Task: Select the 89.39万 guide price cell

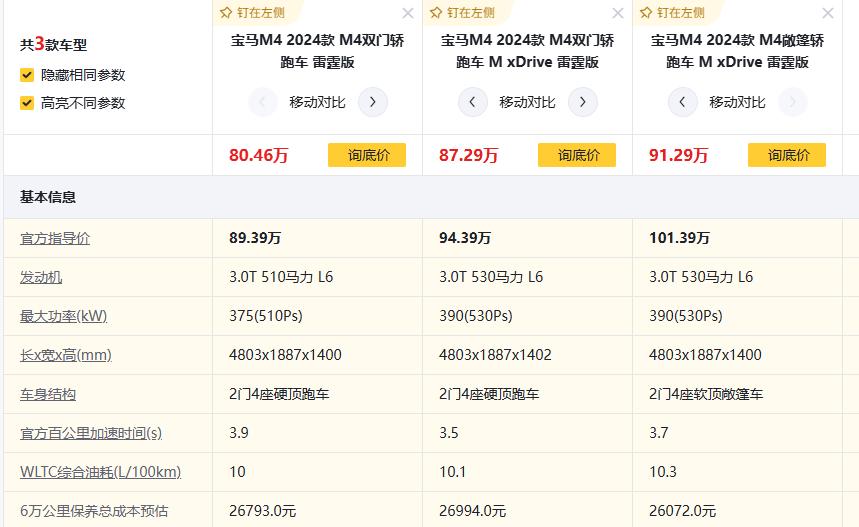Action: click(317, 238)
